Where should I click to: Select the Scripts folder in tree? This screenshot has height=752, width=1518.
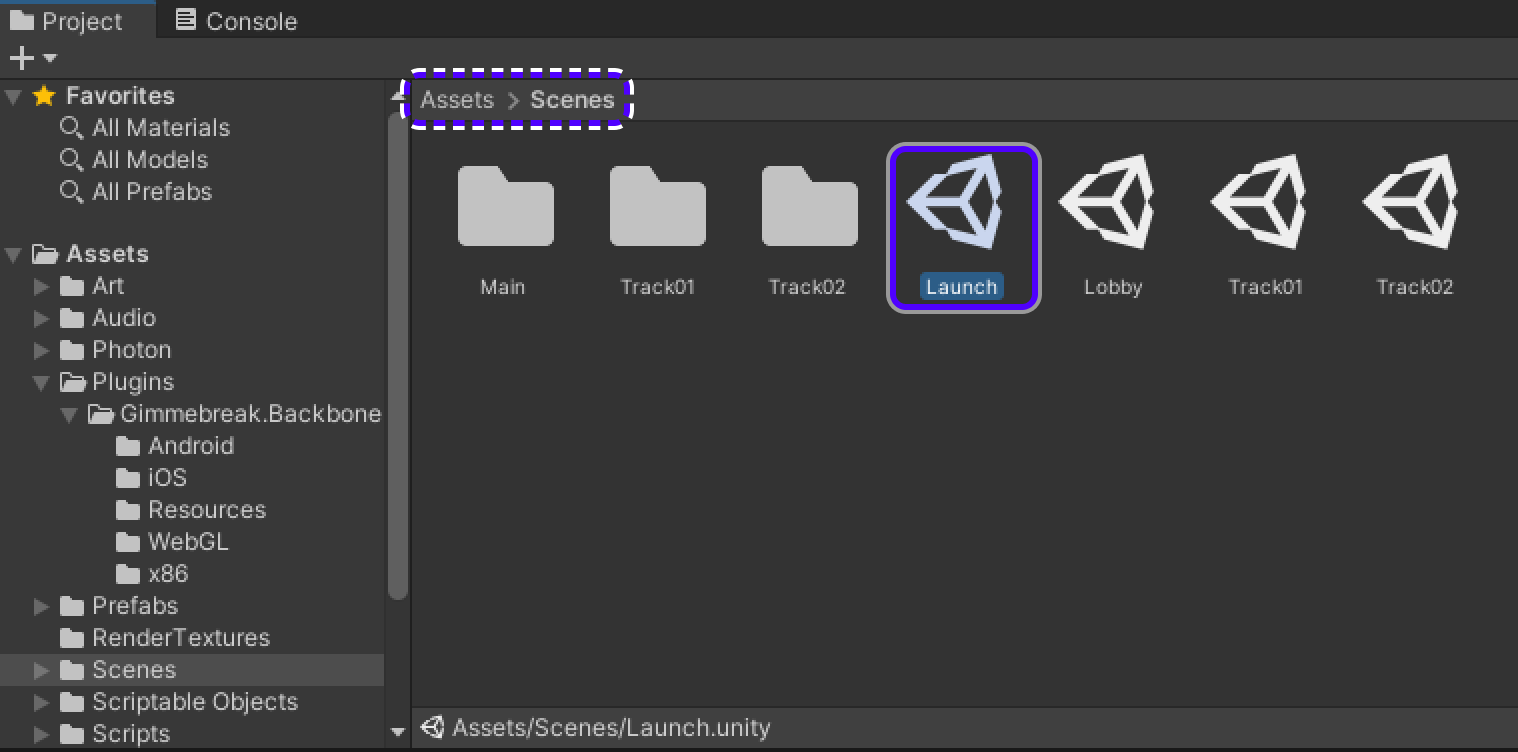point(115,734)
